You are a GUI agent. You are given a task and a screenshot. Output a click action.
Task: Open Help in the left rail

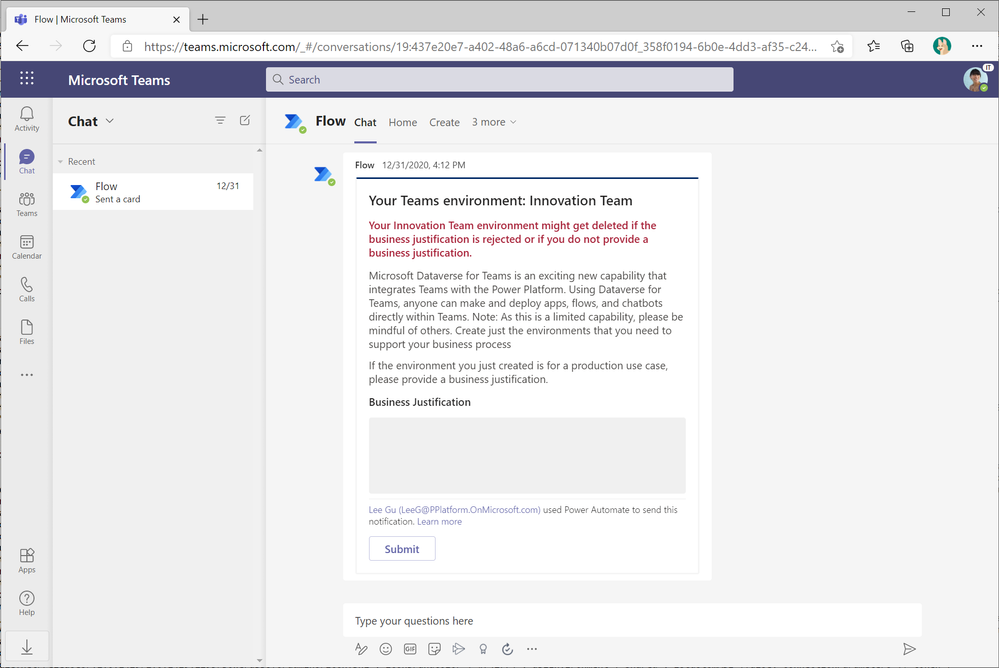pyautogui.click(x=27, y=603)
